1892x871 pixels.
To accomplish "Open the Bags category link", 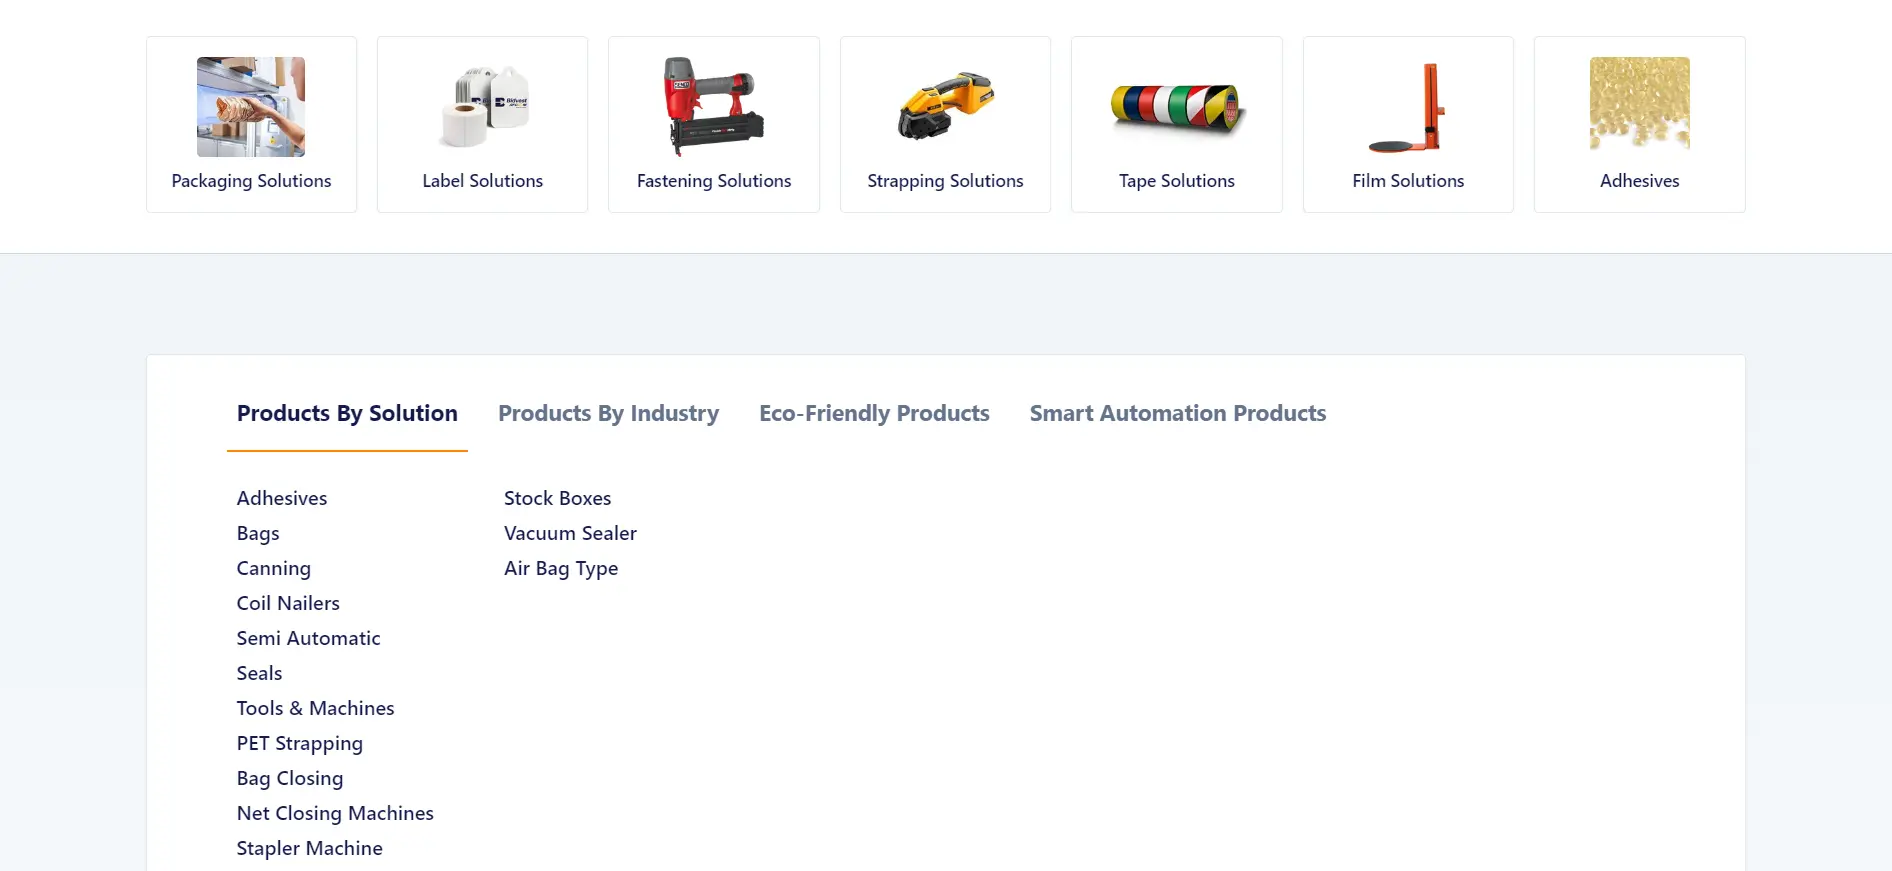I will [258, 534].
